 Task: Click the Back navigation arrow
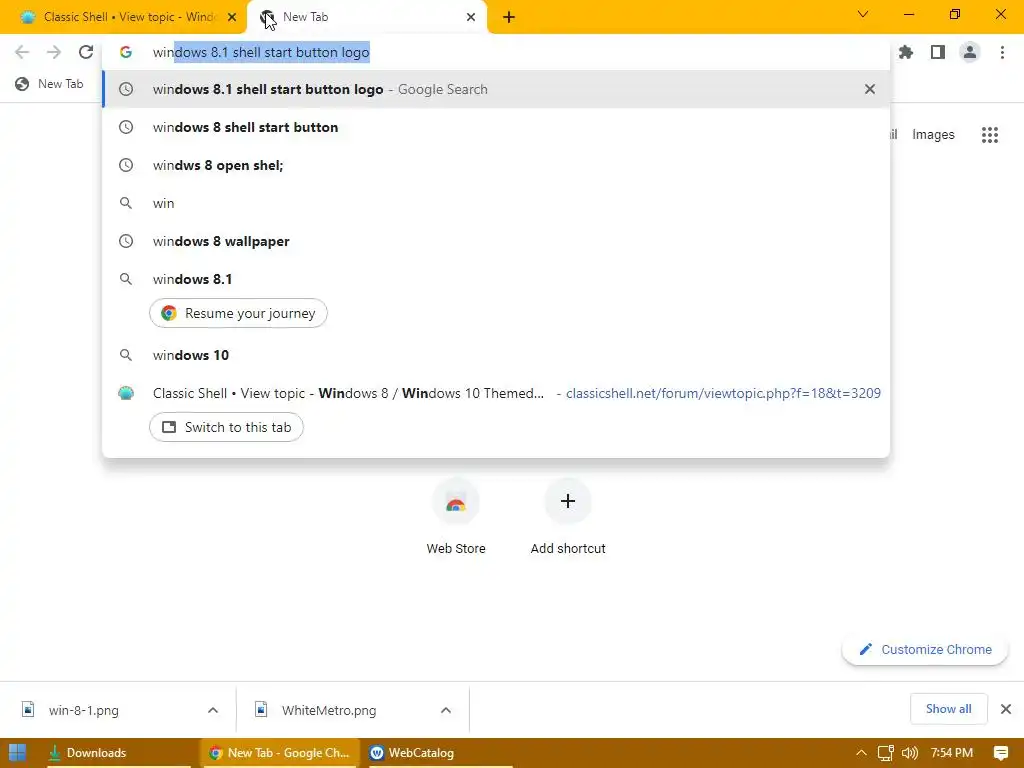coord(22,52)
